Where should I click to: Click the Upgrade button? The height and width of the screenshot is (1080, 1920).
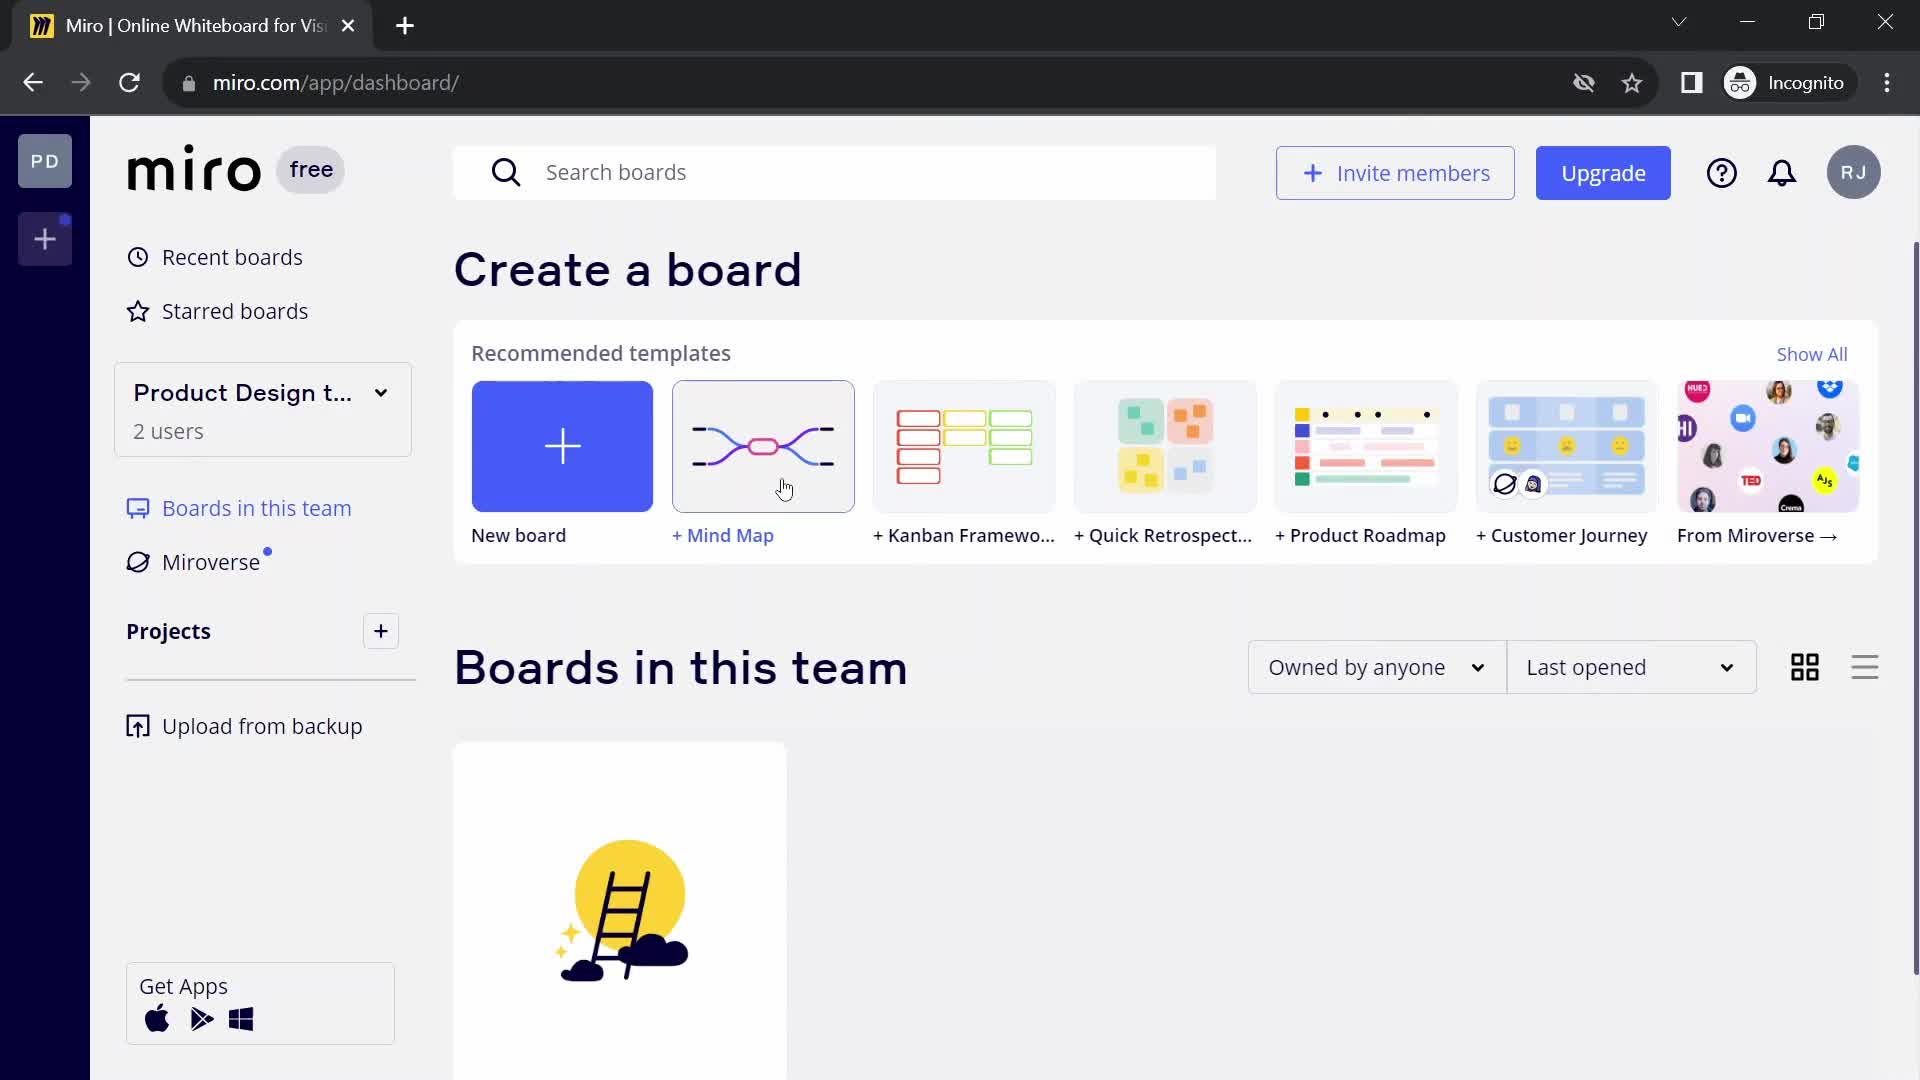pyautogui.click(x=1604, y=173)
